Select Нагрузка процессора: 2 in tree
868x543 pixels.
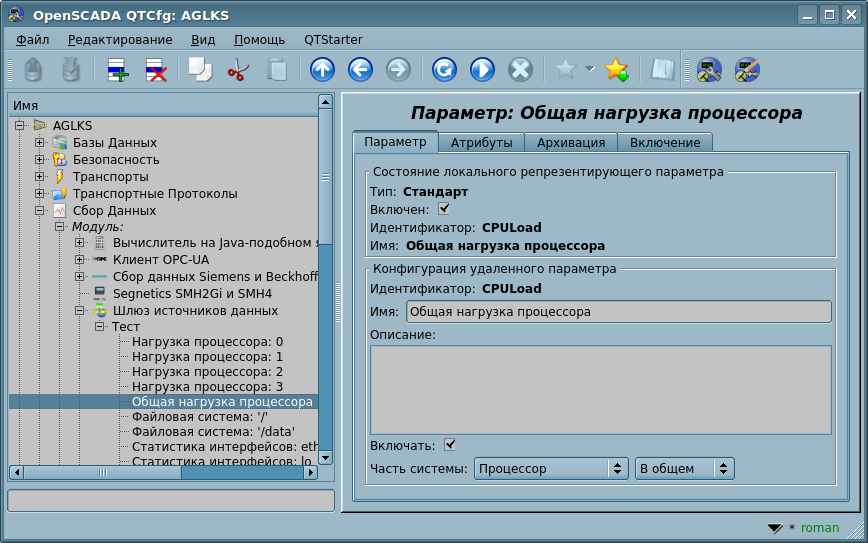207,372
